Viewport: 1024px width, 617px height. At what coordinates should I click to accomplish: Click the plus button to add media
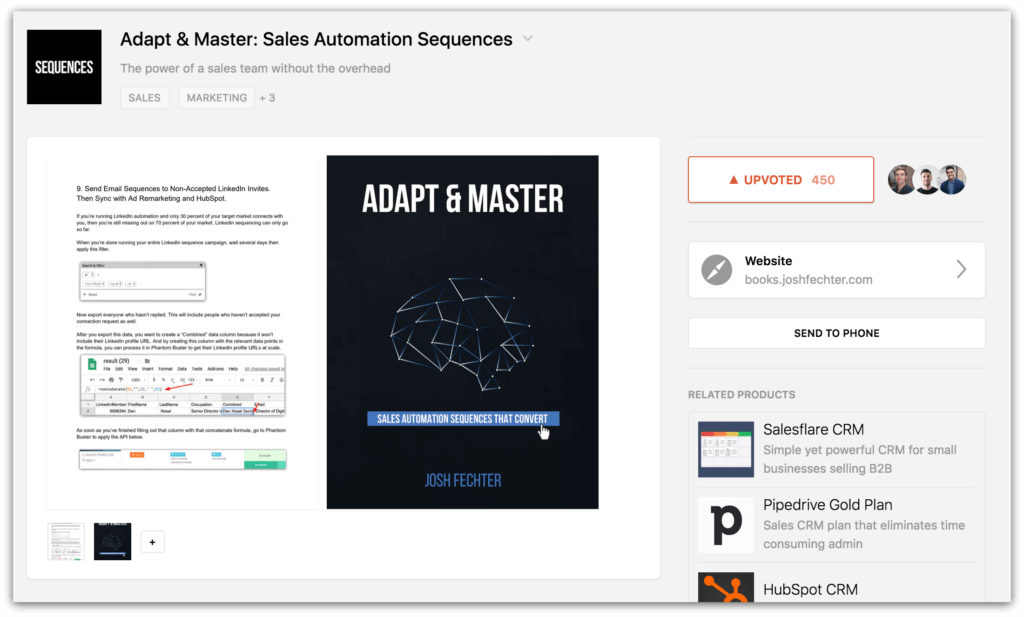(152, 542)
